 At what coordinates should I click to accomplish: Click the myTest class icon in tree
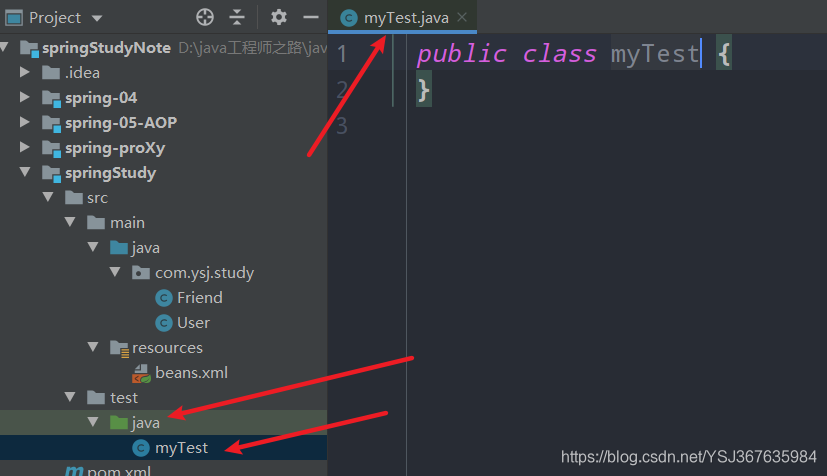141,448
